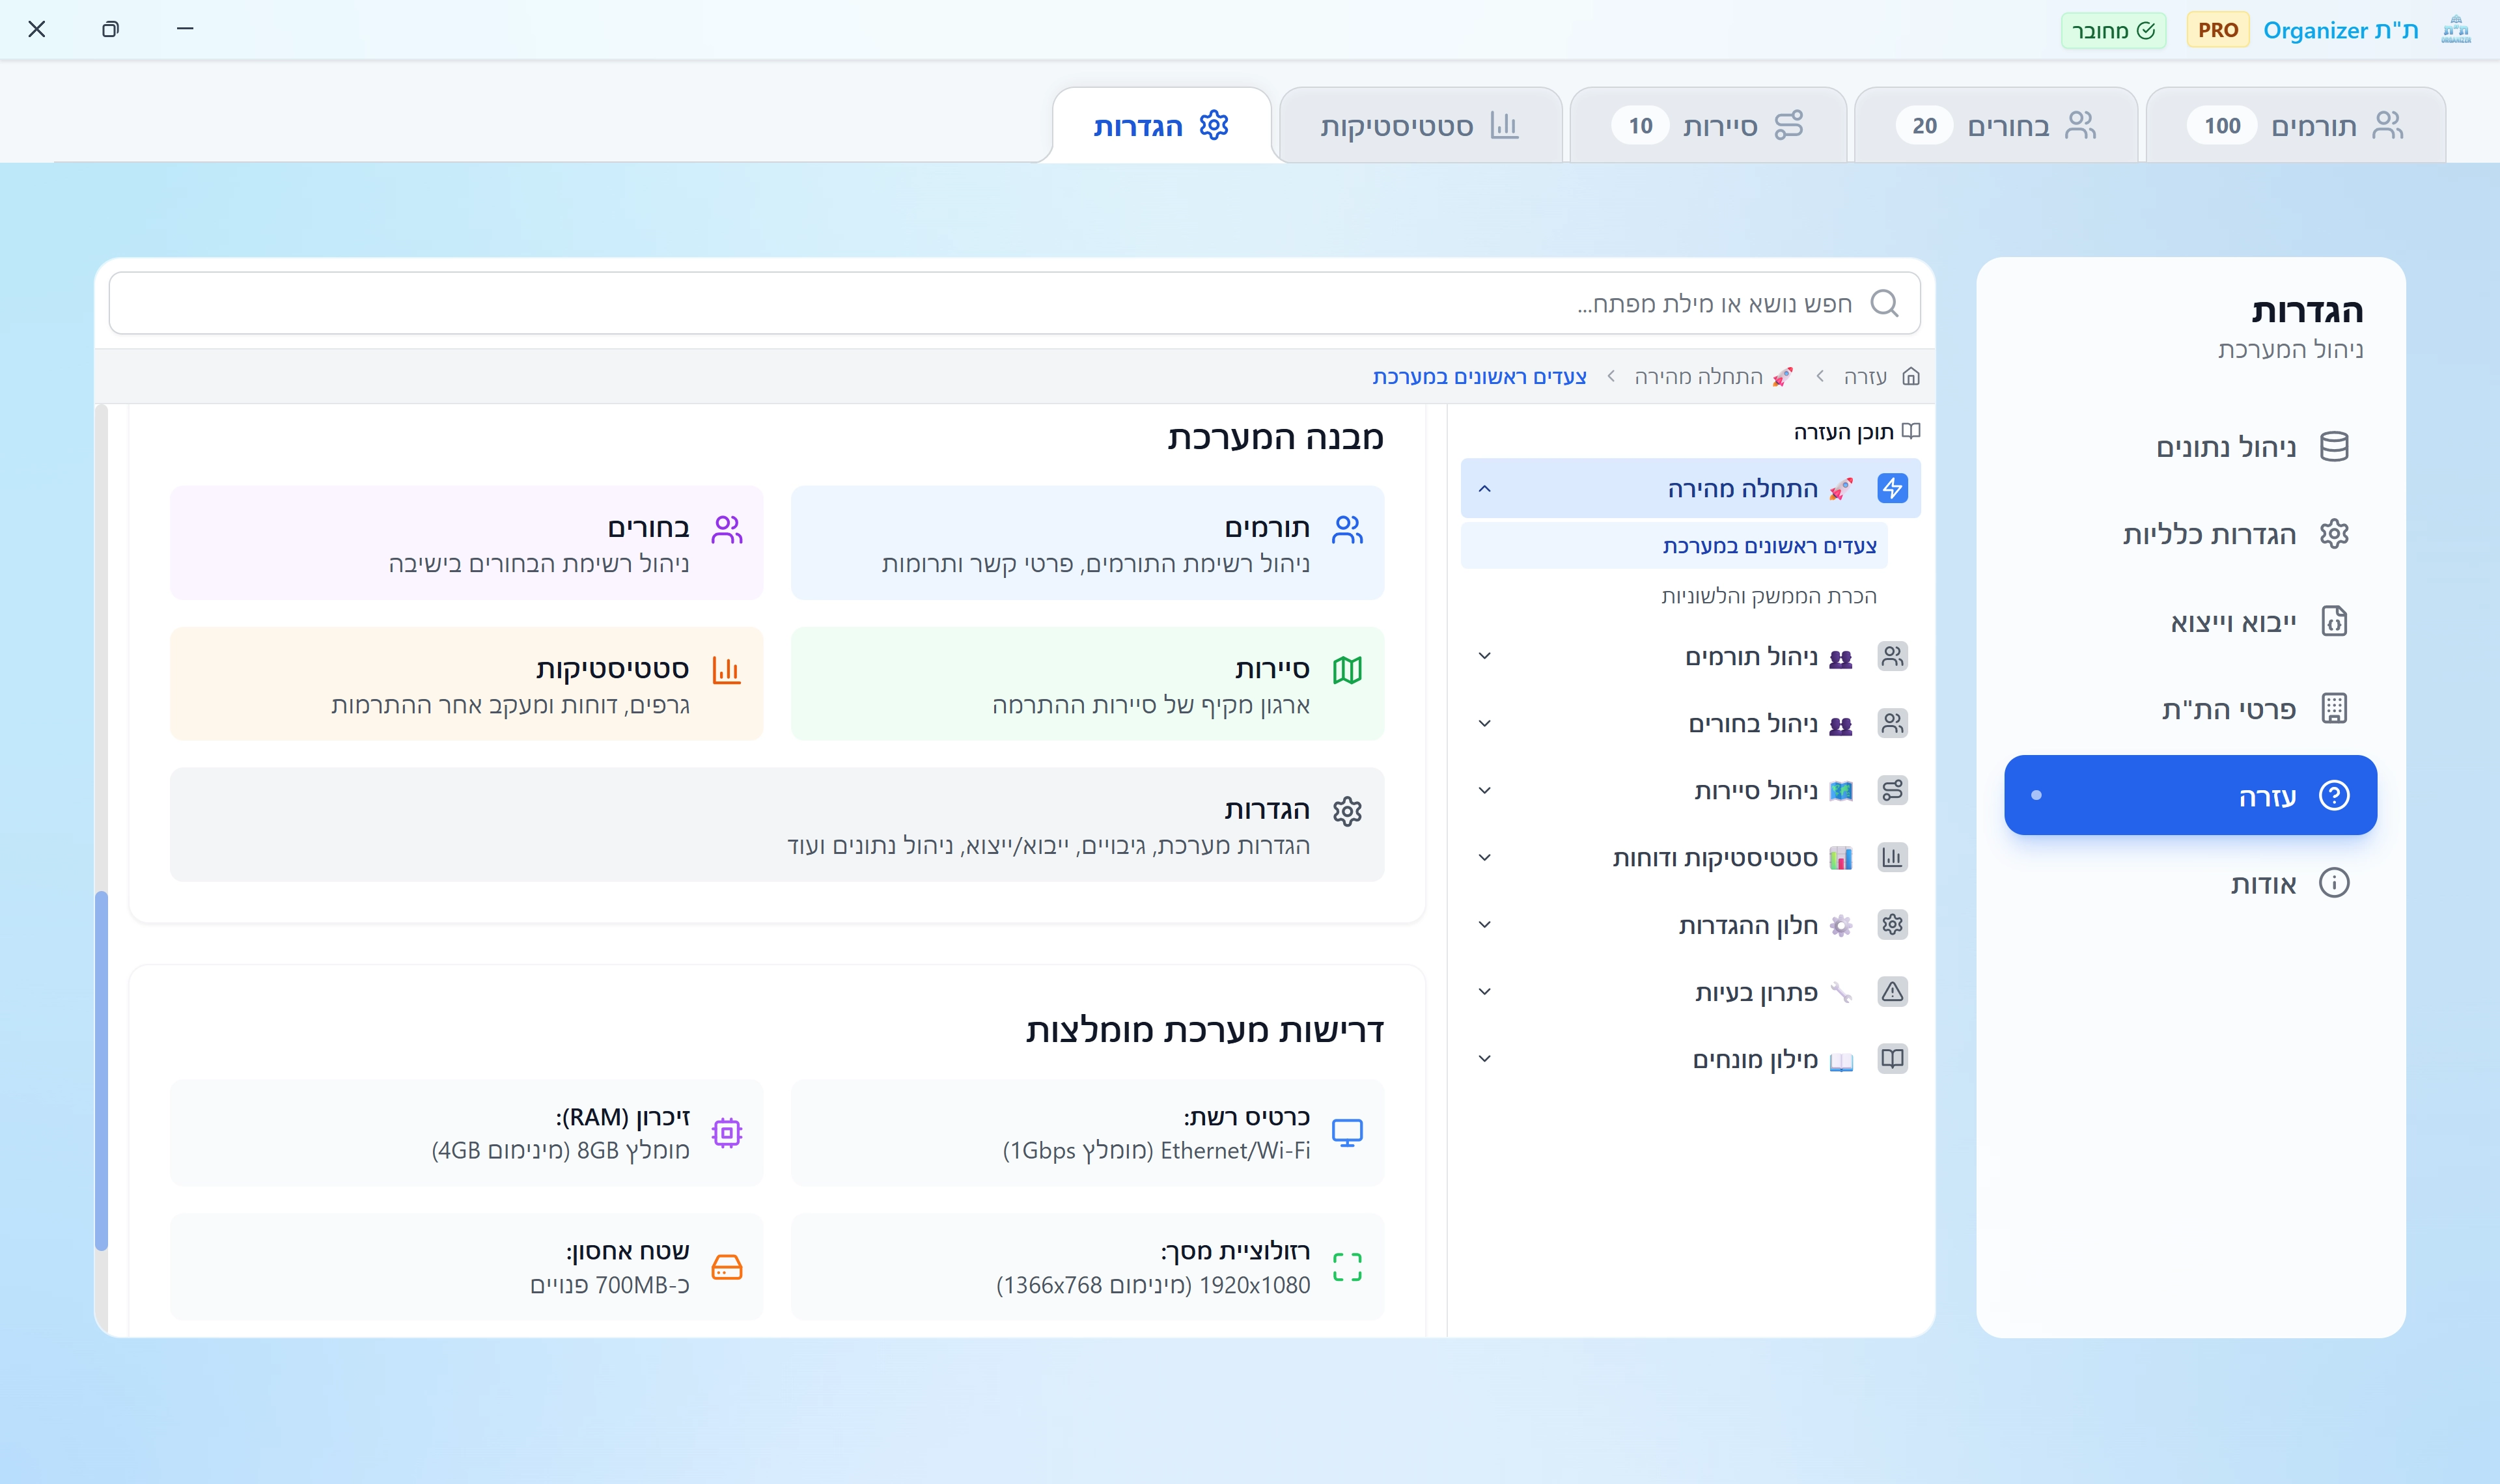Click the אודות info icon

coord(2334,883)
